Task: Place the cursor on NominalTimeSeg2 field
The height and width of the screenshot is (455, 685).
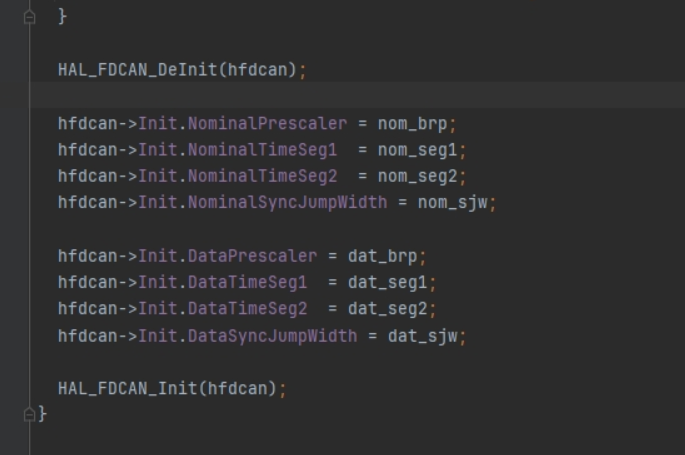Action: click(x=263, y=176)
